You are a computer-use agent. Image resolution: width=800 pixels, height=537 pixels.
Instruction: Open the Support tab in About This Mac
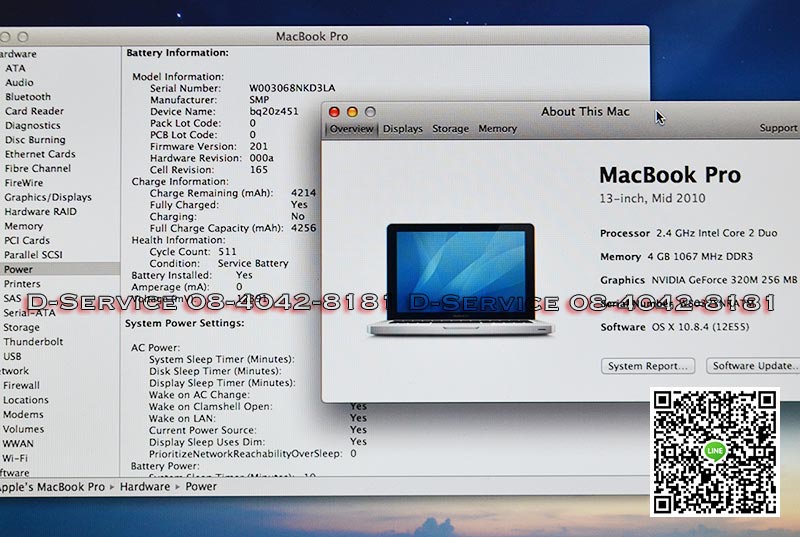tap(778, 128)
